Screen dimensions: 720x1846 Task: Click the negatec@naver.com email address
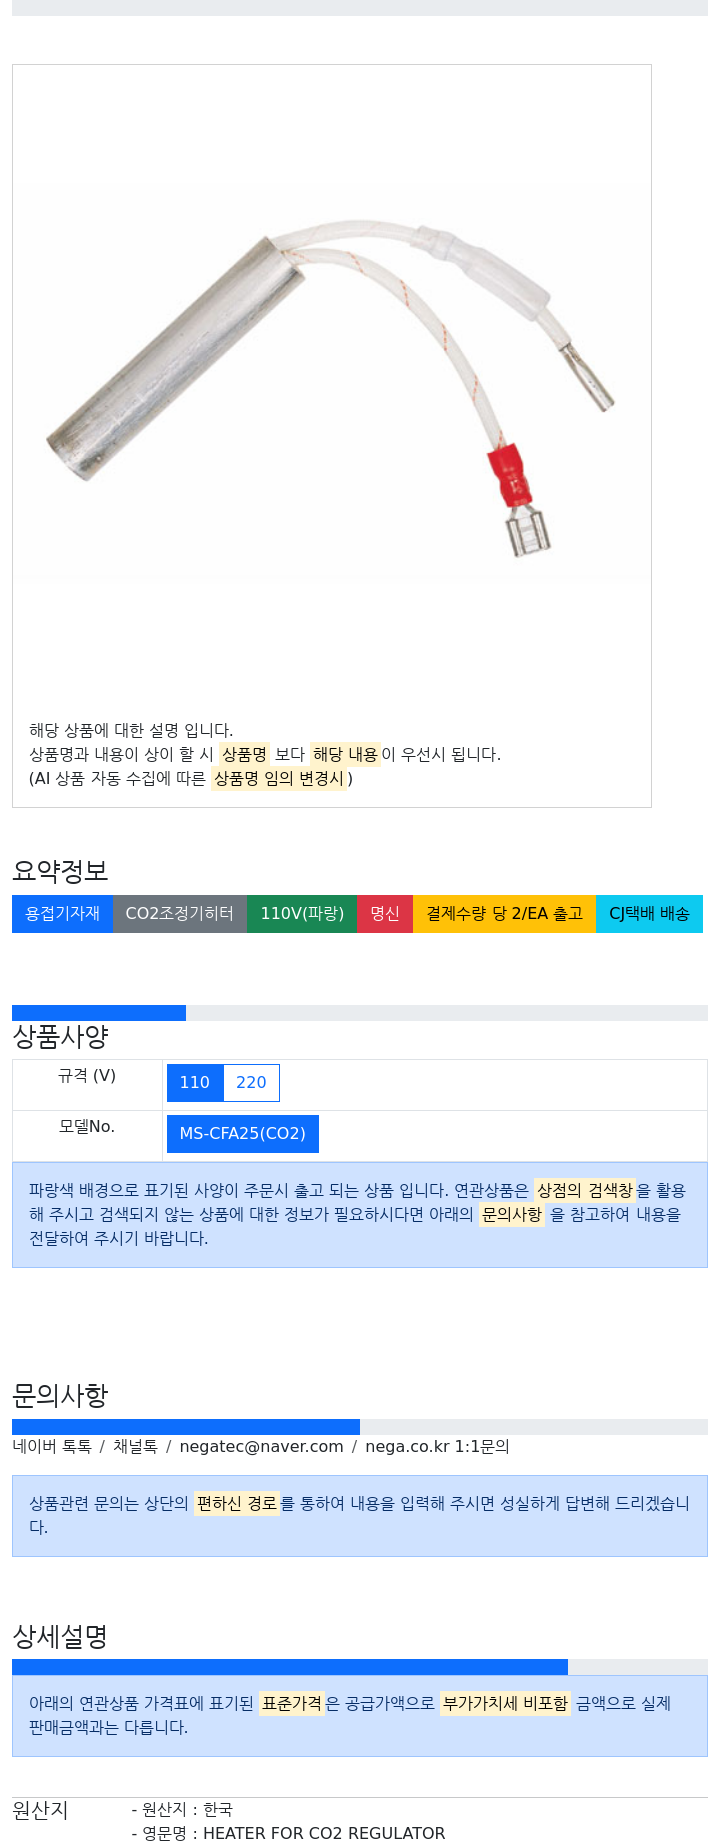pyautogui.click(x=261, y=1447)
